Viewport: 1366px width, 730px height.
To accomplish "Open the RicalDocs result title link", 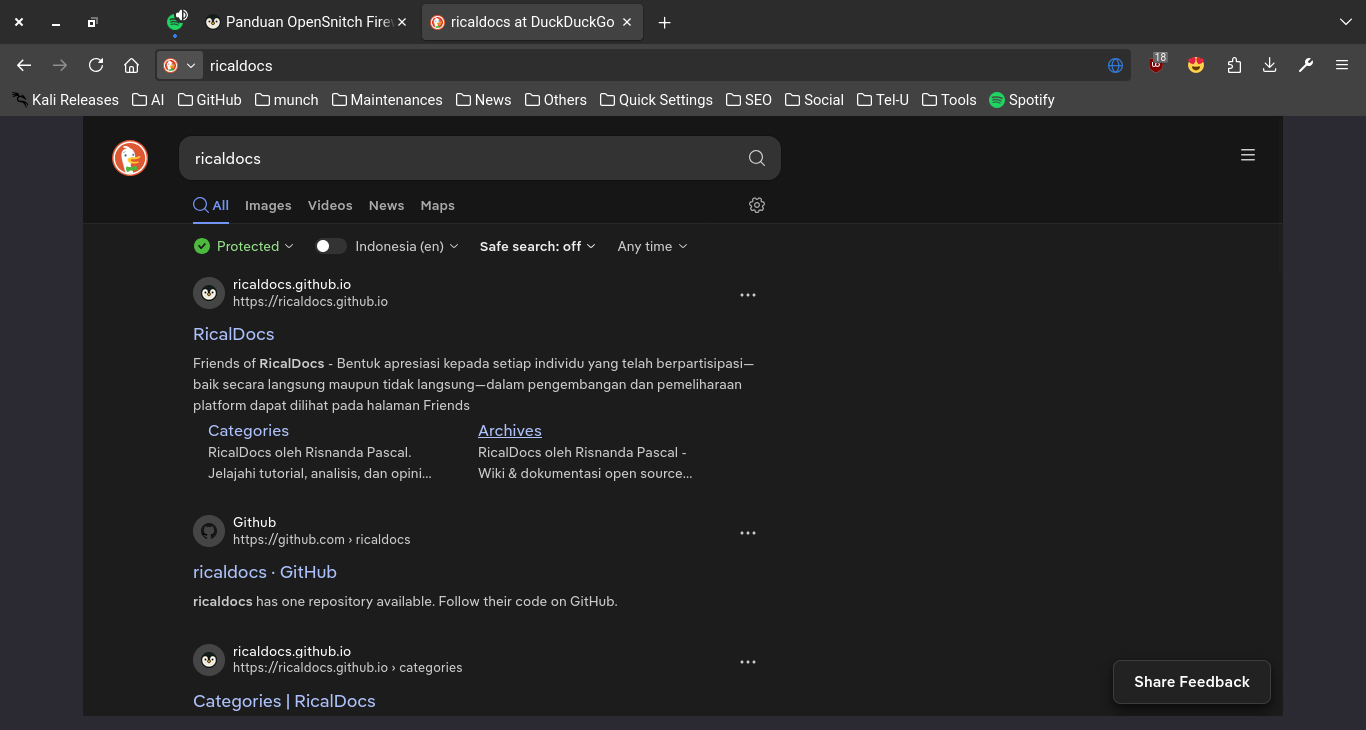I will [x=233, y=334].
